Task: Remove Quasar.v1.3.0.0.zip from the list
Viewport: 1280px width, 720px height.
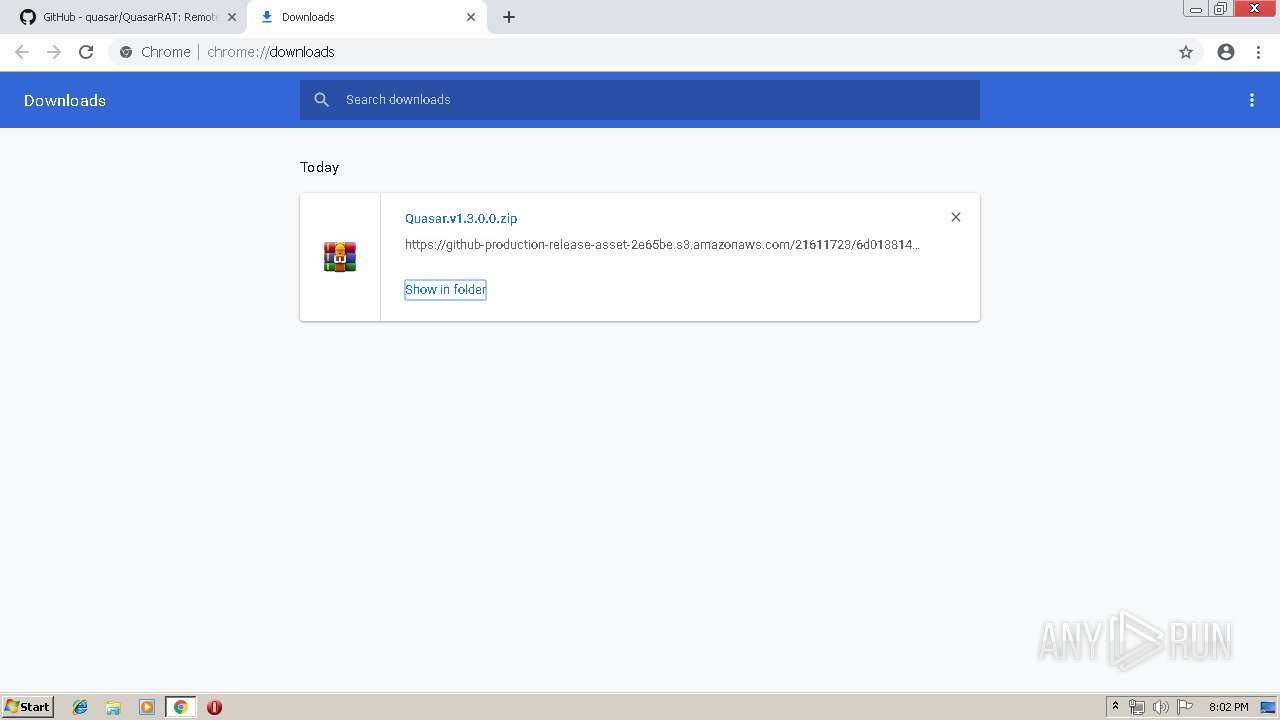Action: pyautogui.click(x=956, y=217)
